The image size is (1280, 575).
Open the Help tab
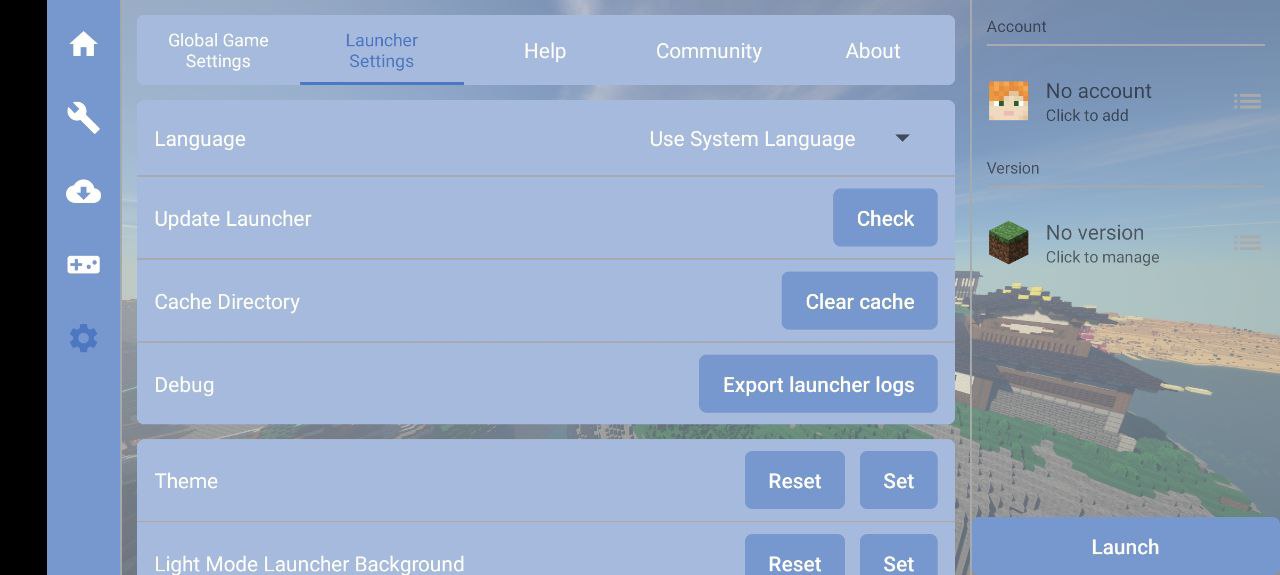[x=545, y=51]
